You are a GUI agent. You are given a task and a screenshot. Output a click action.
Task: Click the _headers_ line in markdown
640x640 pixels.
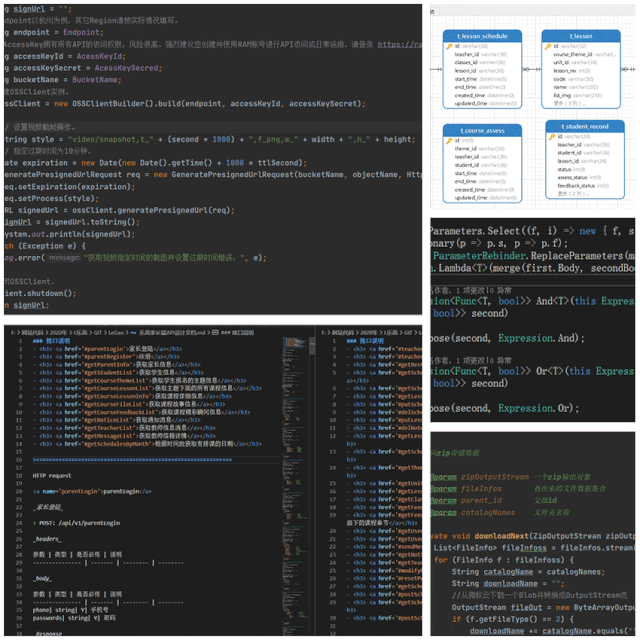point(47,539)
